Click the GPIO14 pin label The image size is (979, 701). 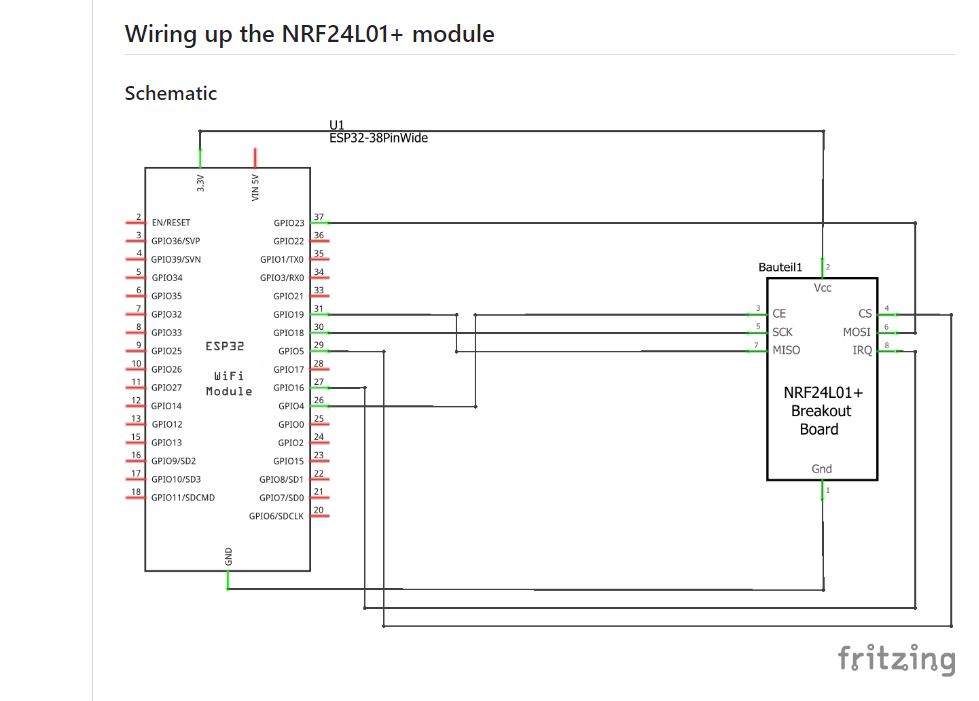point(166,406)
